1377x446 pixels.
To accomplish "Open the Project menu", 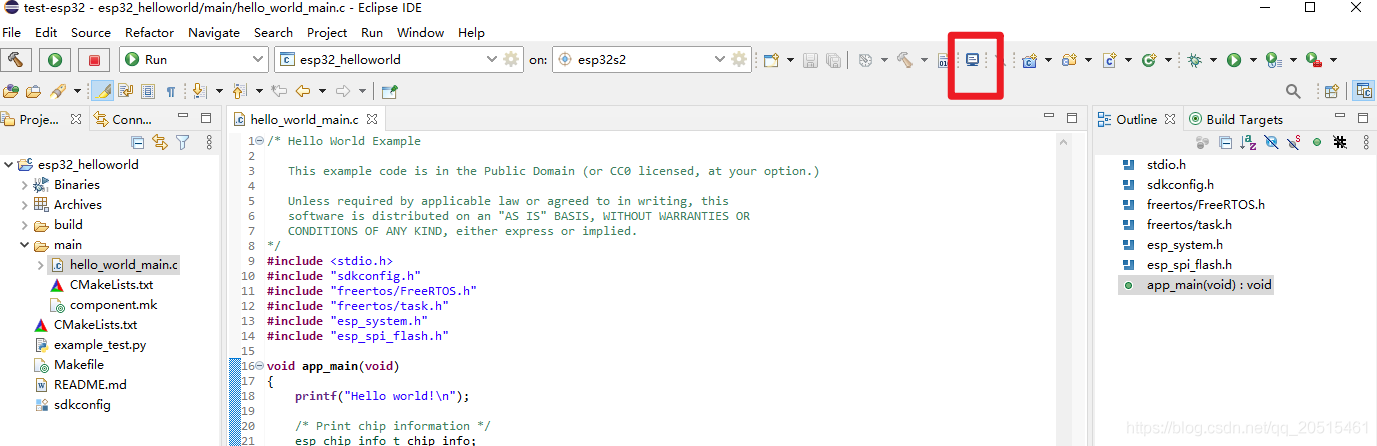I will [x=327, y=32].
